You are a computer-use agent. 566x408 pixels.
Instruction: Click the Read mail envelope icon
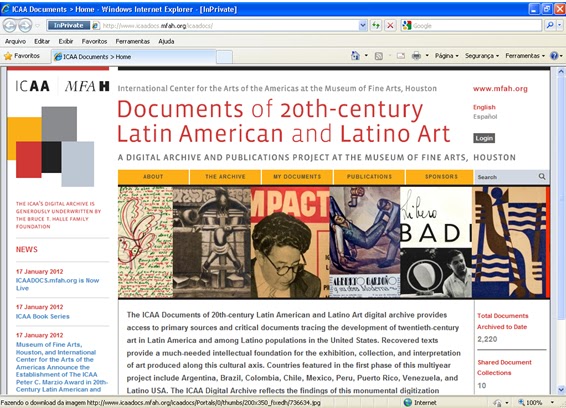click(401, 56)
